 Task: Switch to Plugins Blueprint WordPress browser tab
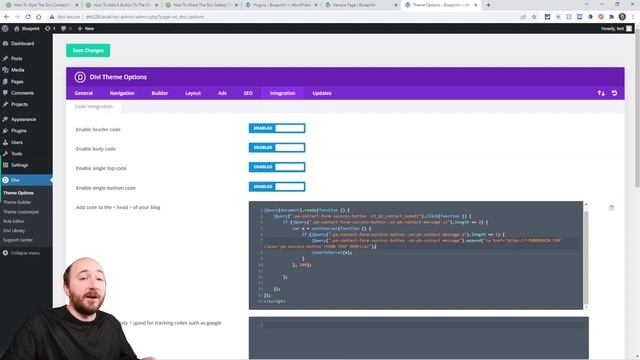[x=282, y=5]
